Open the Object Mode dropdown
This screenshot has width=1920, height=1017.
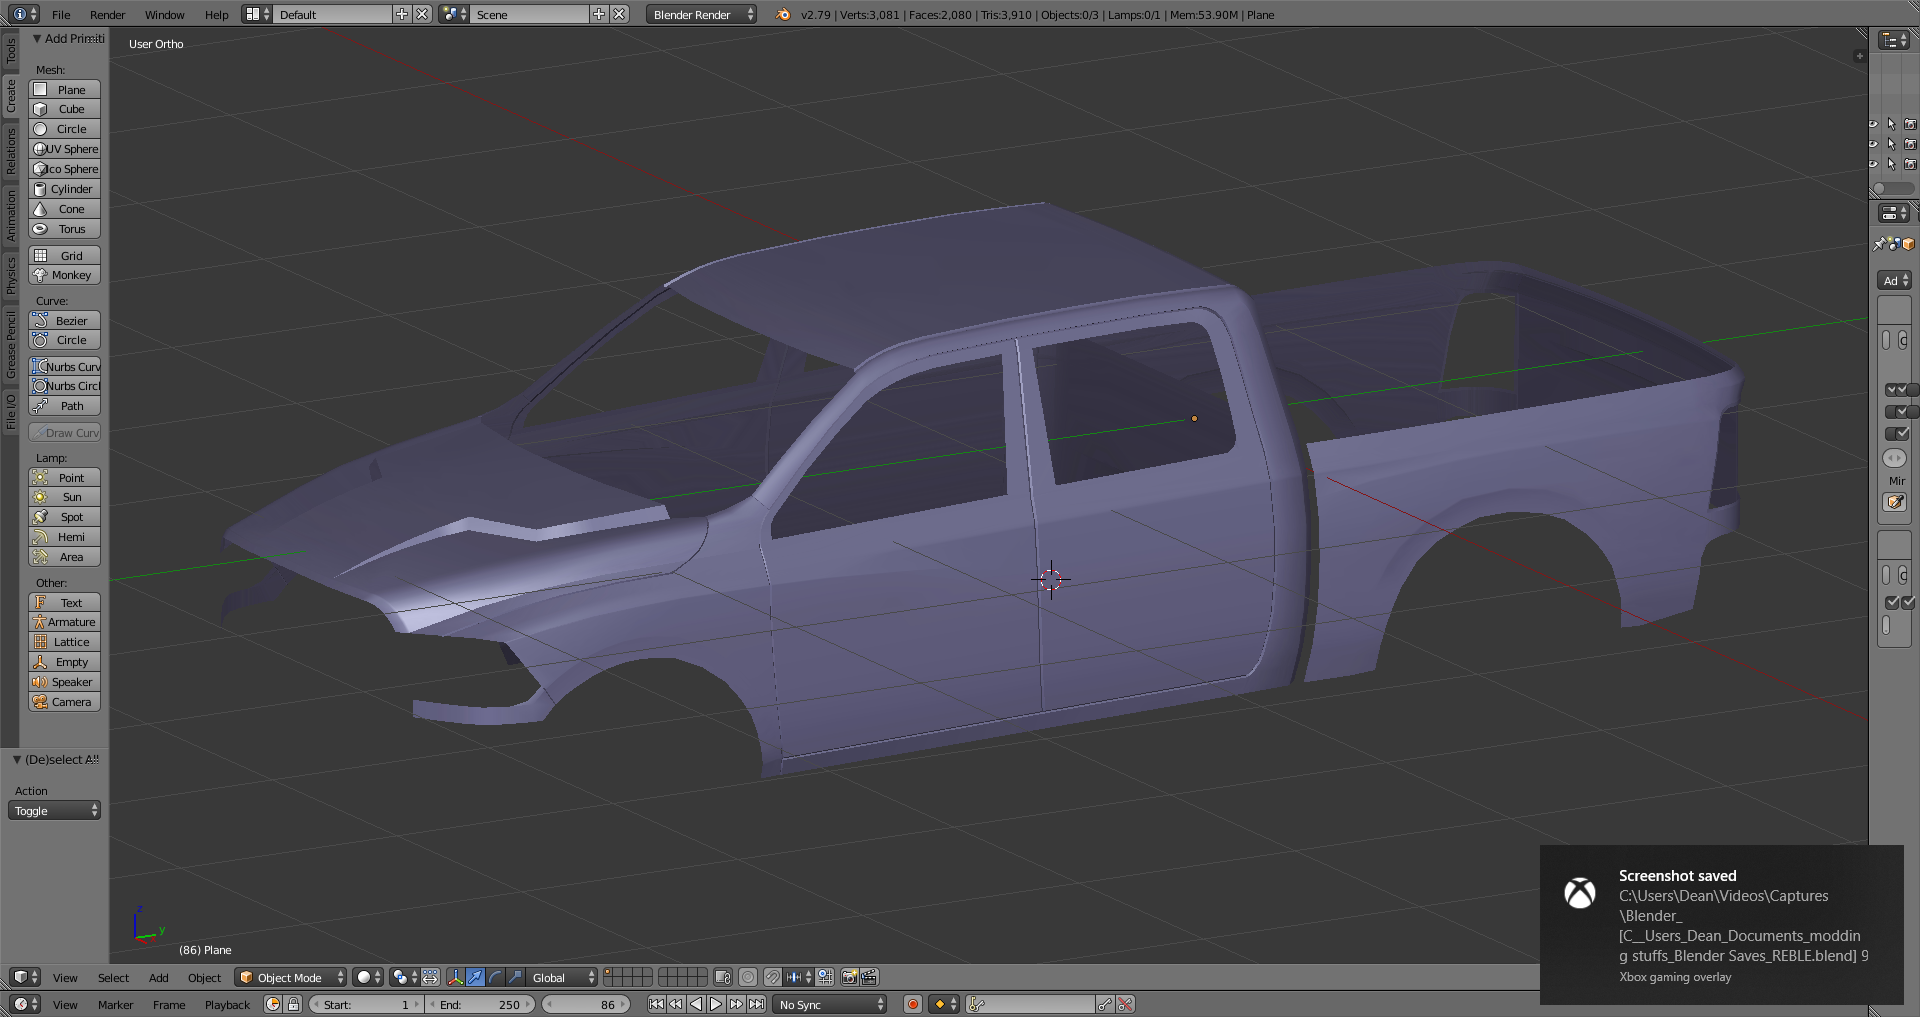coord(290,977)
